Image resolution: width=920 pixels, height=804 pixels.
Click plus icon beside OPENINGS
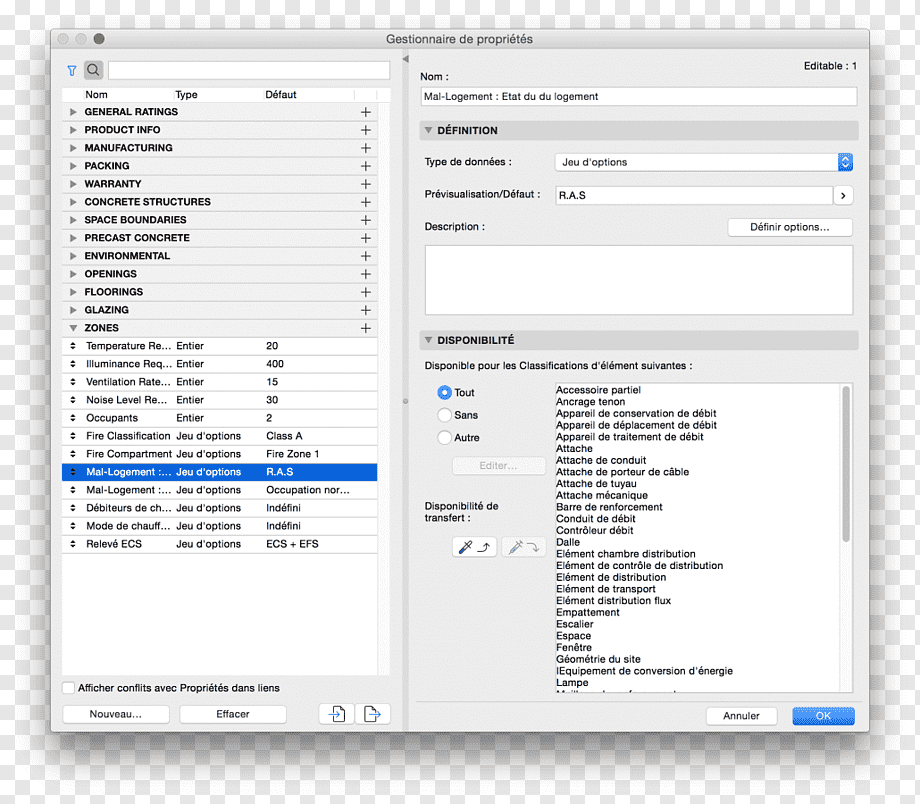(x=366, y=274)
